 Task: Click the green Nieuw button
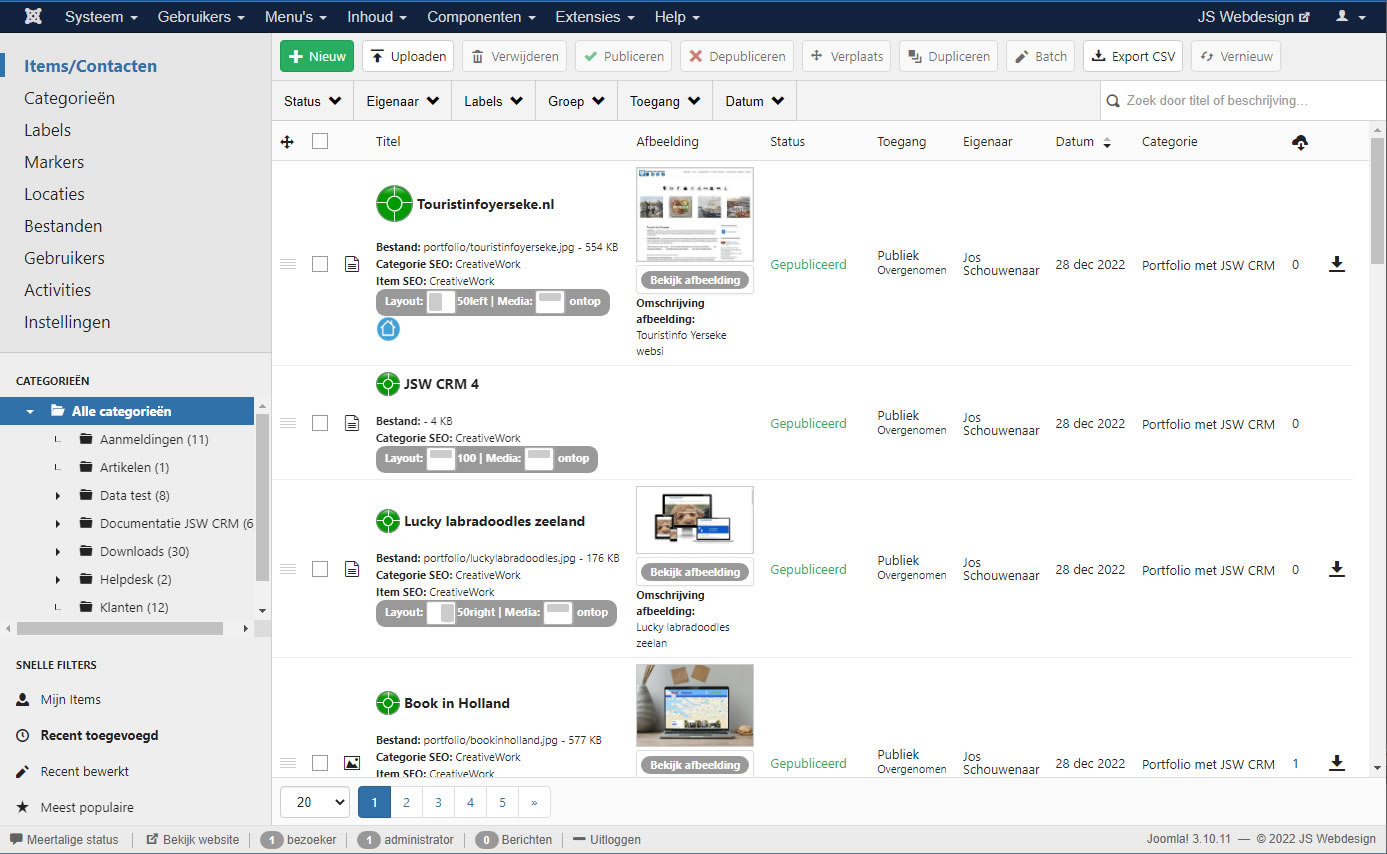coord(317,56)
